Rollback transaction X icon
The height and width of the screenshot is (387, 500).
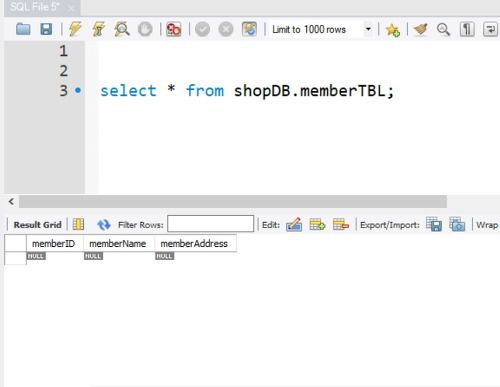click(226, 29)
